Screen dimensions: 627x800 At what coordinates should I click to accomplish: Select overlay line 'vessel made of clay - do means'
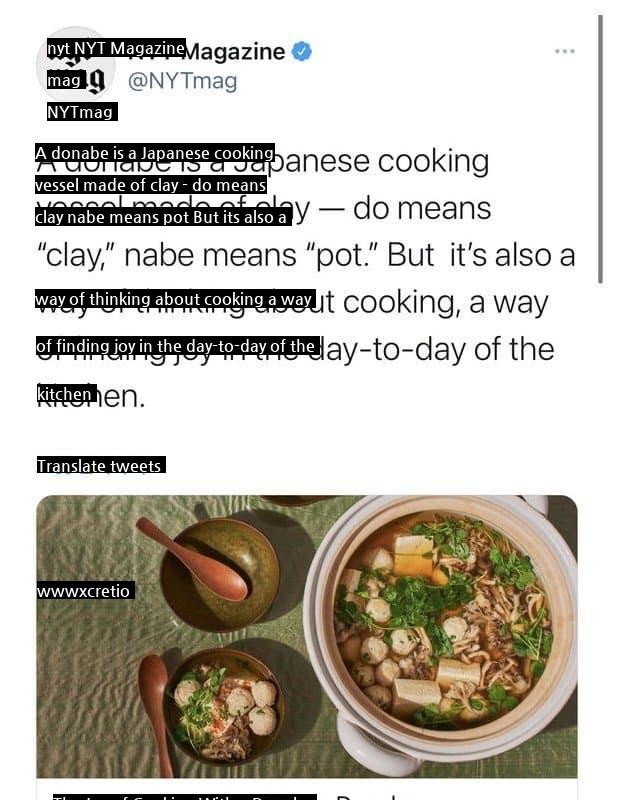point(151,185)
